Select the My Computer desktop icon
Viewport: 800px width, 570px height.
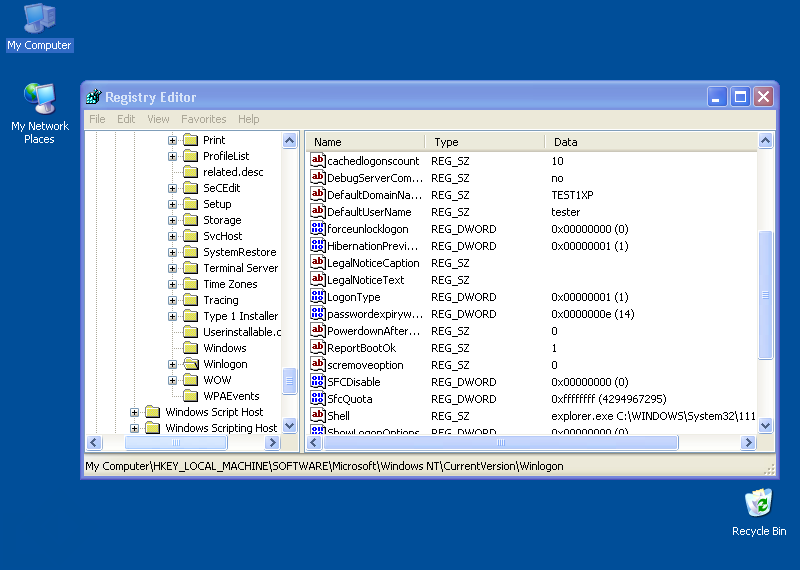(39, 28)
